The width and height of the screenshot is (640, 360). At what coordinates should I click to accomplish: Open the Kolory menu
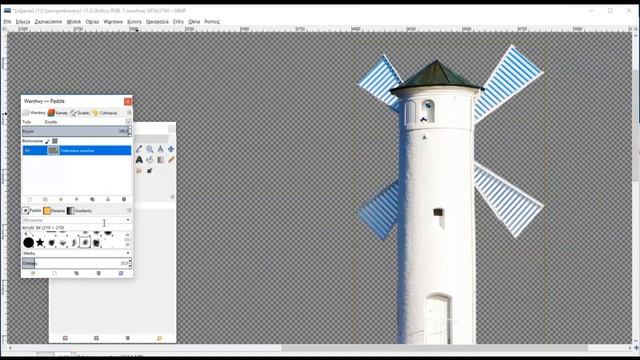134,22
